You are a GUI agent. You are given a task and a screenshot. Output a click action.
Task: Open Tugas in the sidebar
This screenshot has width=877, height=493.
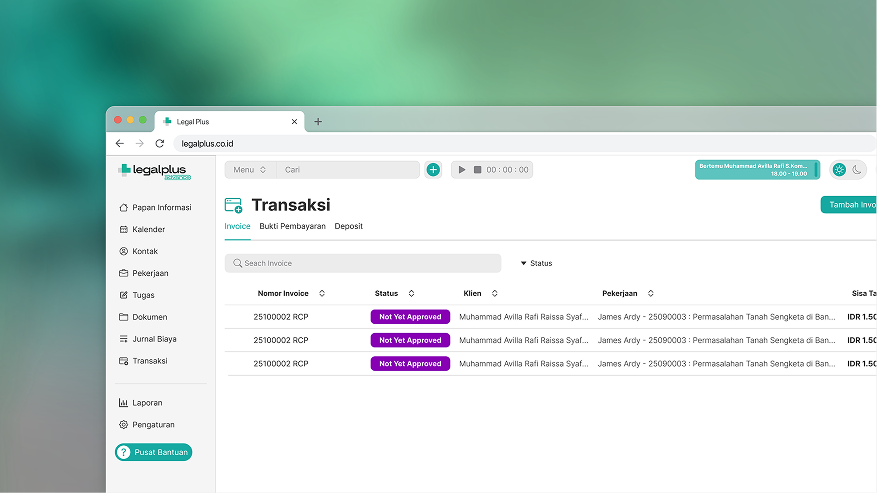pyautogui.click(x=136, y=295)
